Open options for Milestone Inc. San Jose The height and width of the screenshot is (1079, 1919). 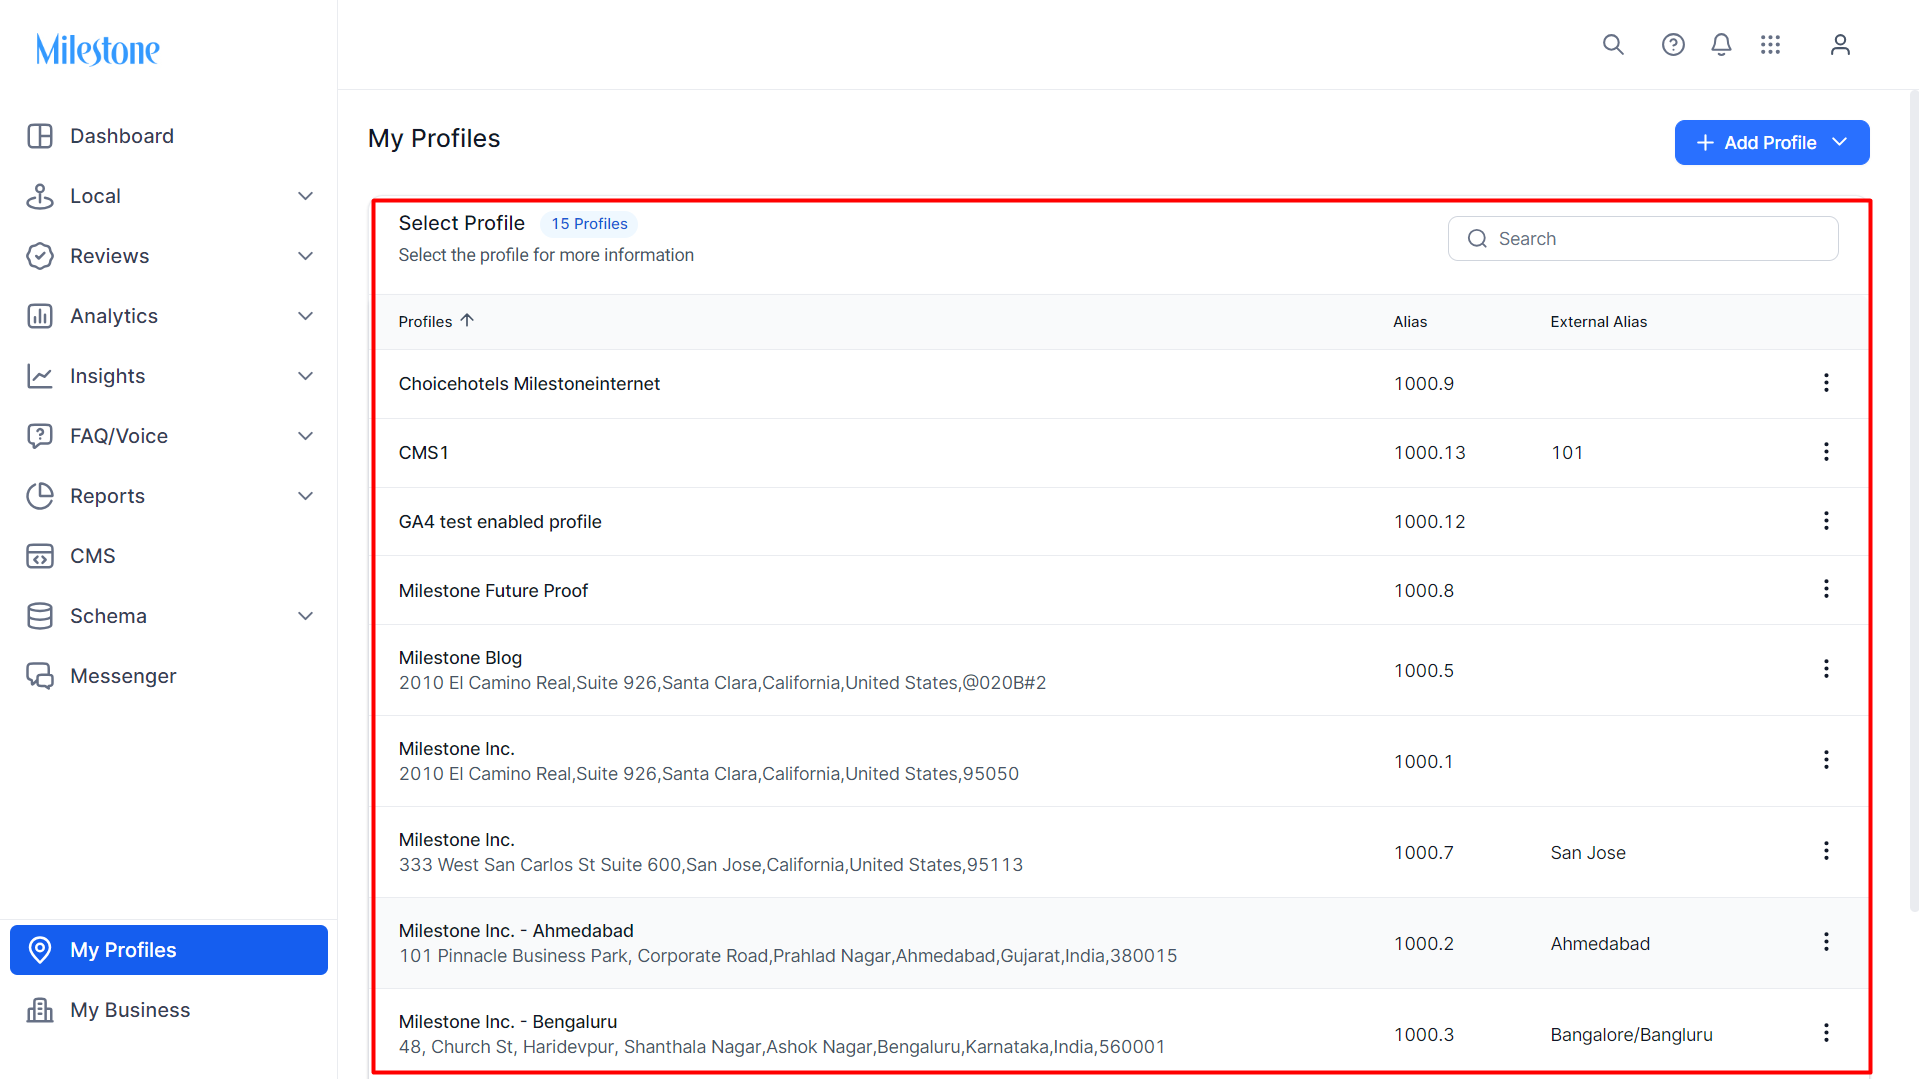click(1826, 851)
